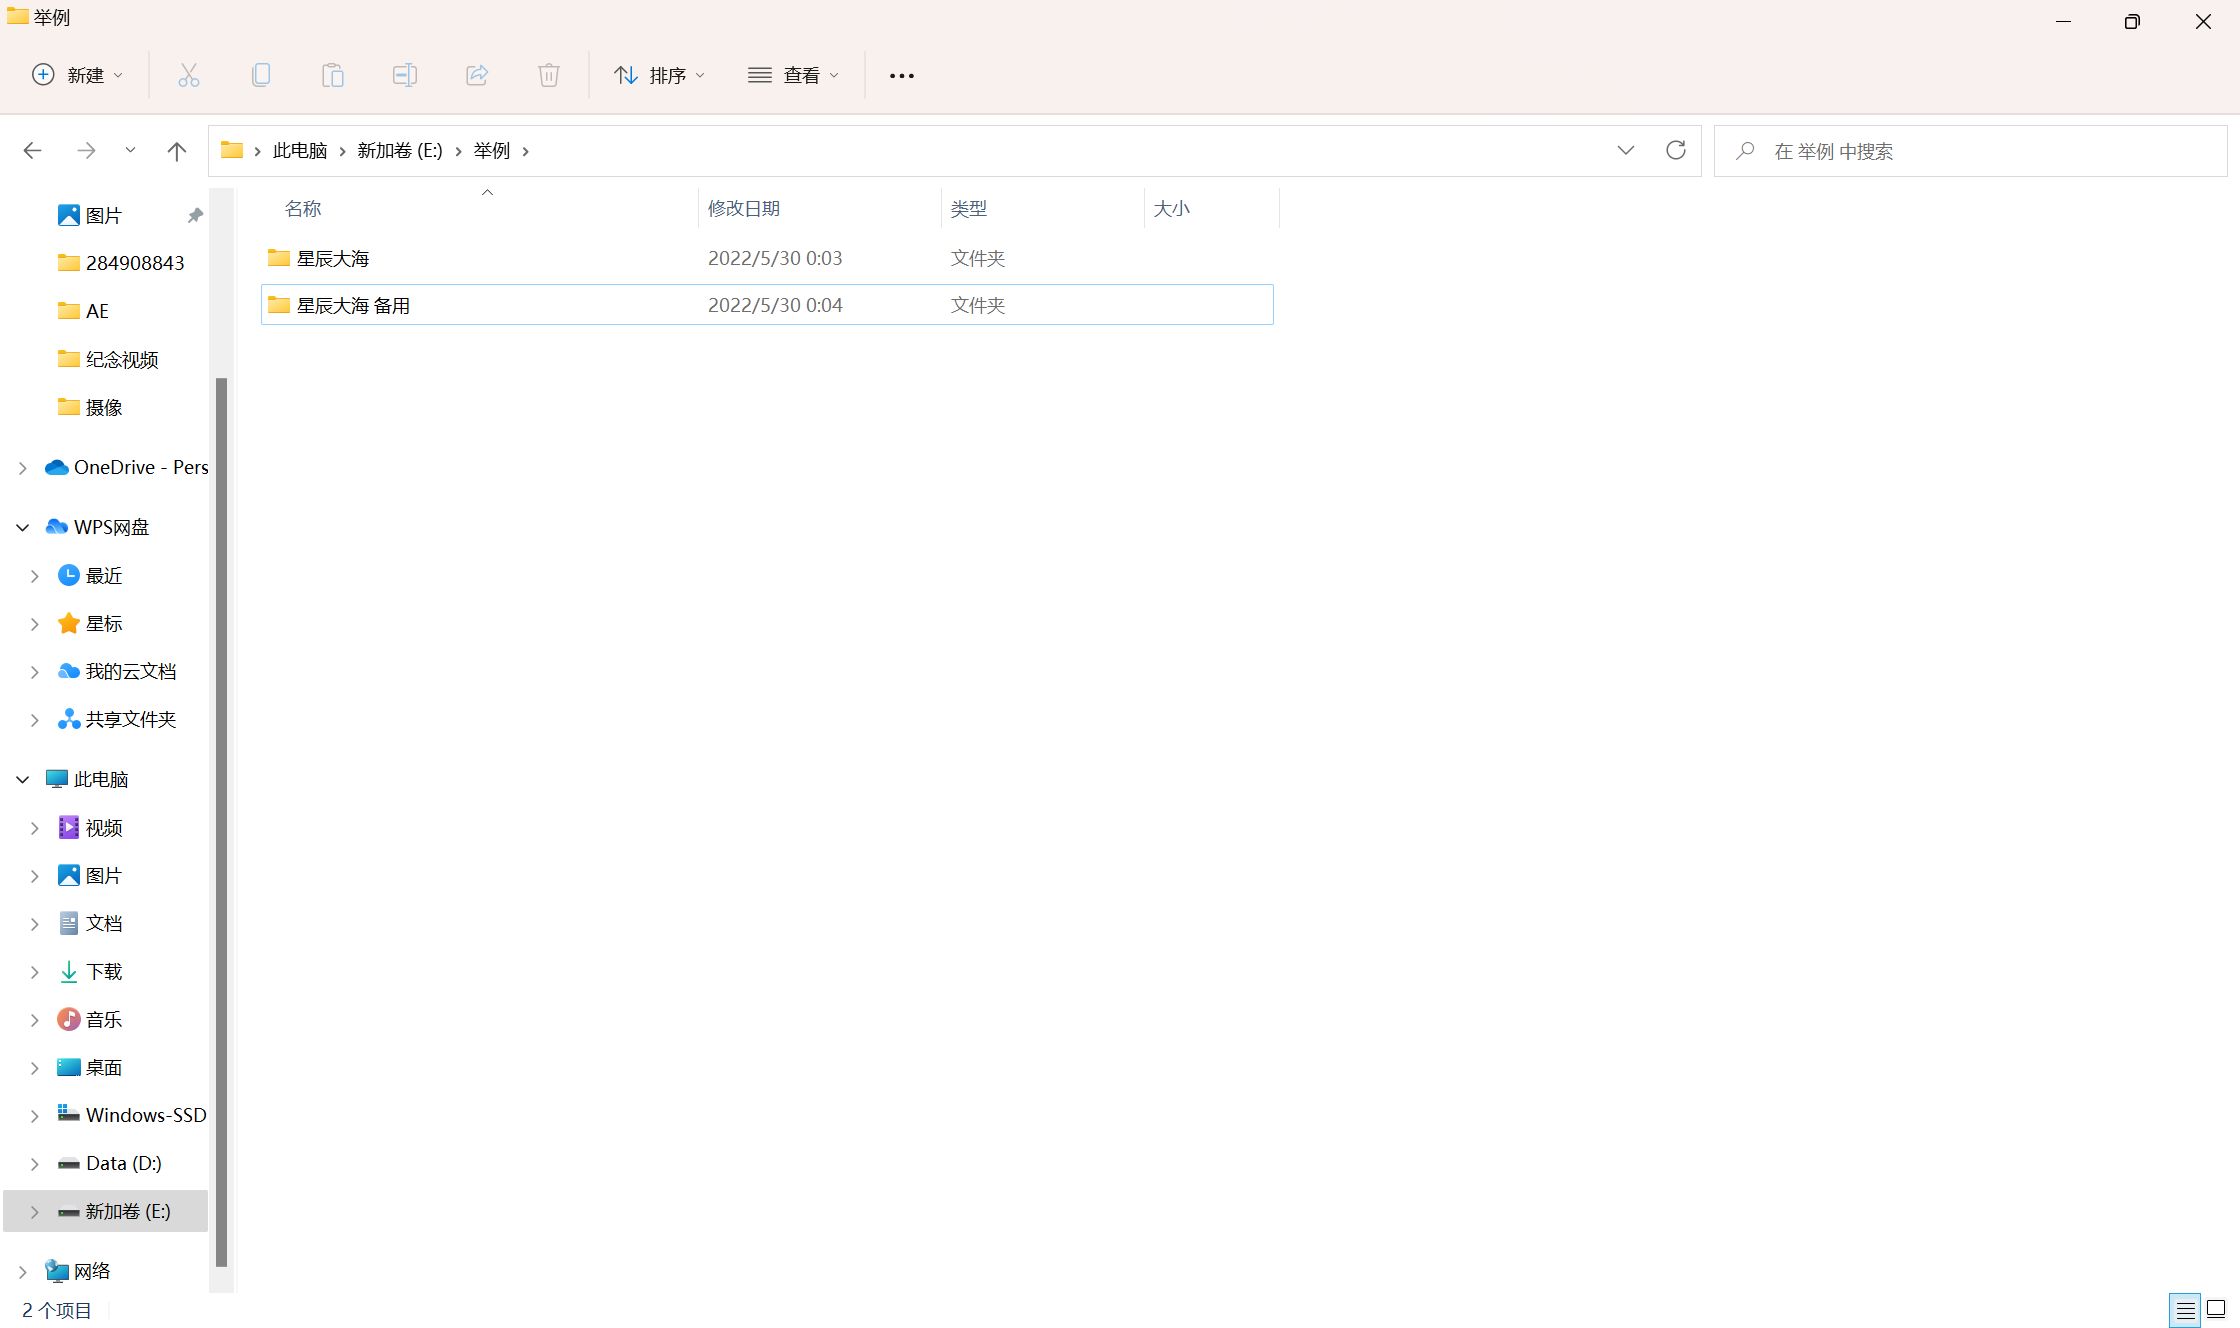The image size is (2240, 1328).
Task: Collapse the WPS网盘 node
Action: coord(23,527)
